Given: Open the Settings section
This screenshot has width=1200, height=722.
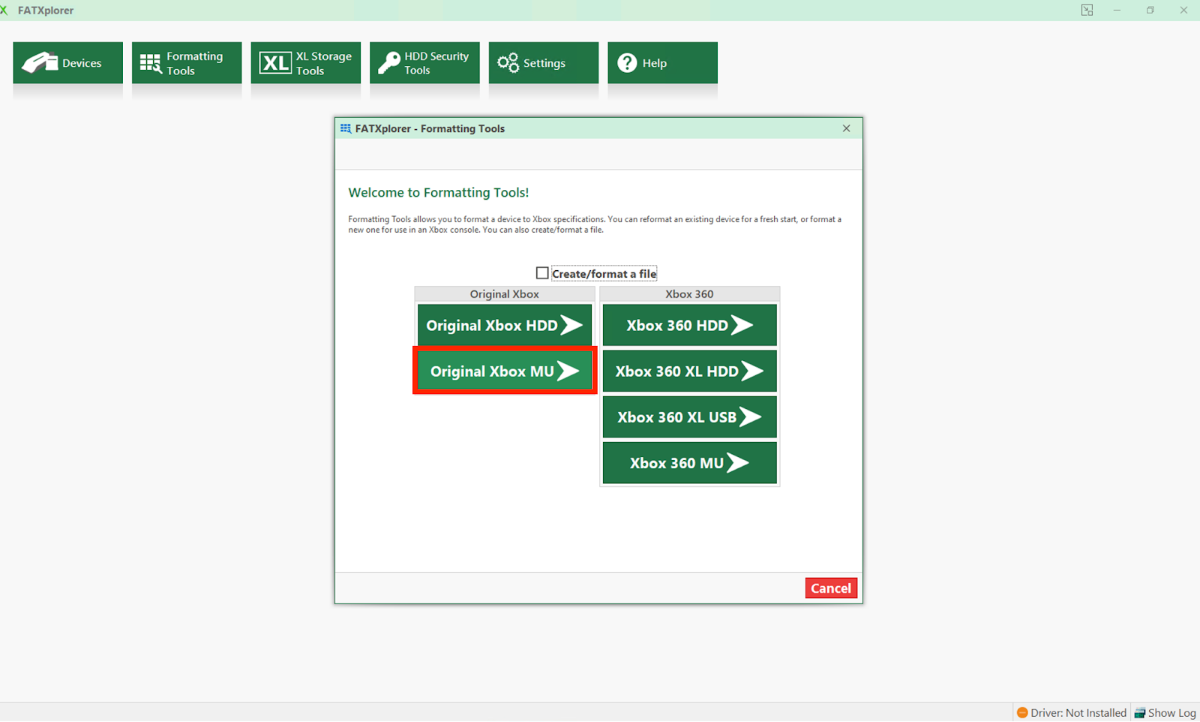Looking at the screenshot, I should pos(544,63).
